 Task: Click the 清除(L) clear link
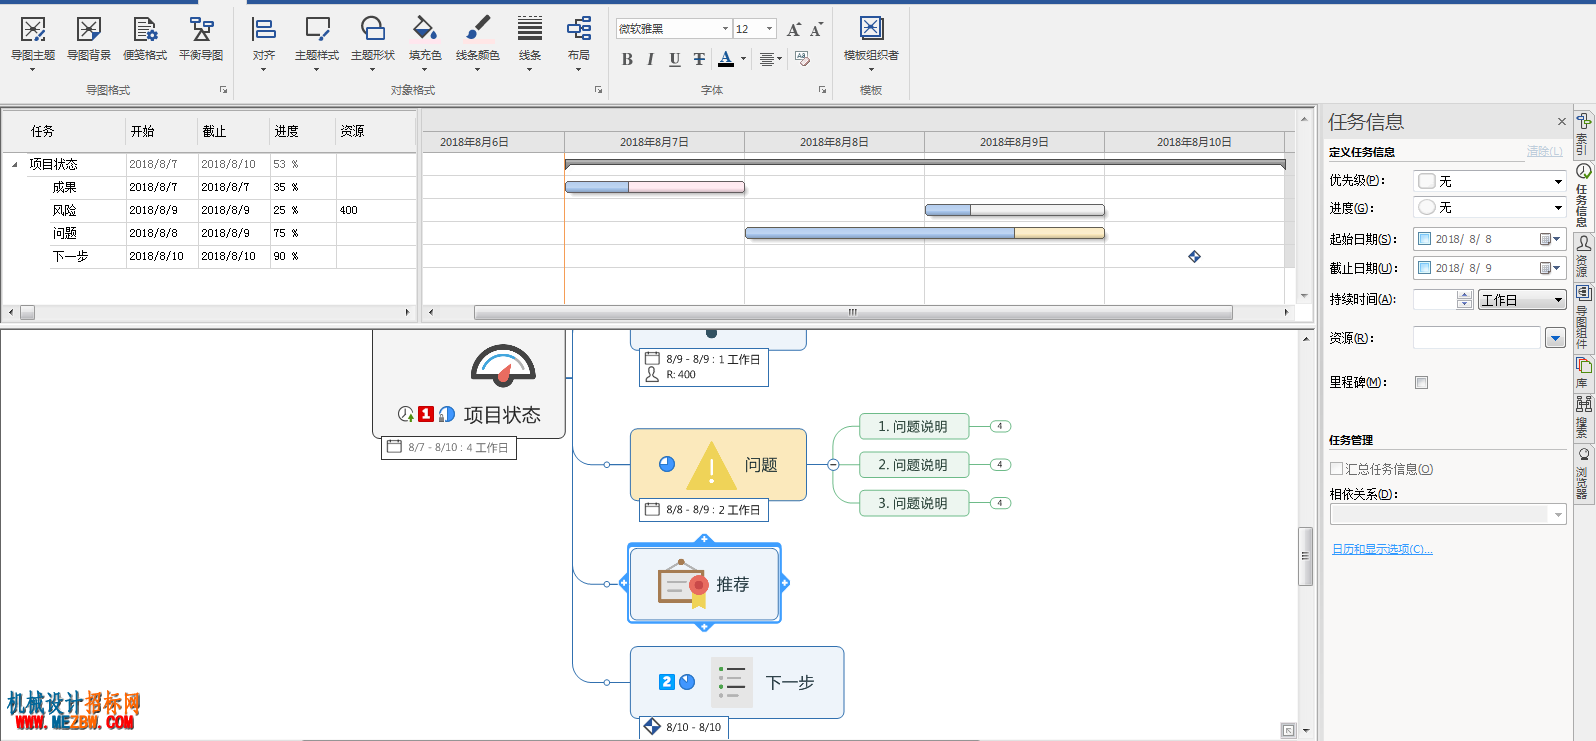click(x=1544, y=151)
